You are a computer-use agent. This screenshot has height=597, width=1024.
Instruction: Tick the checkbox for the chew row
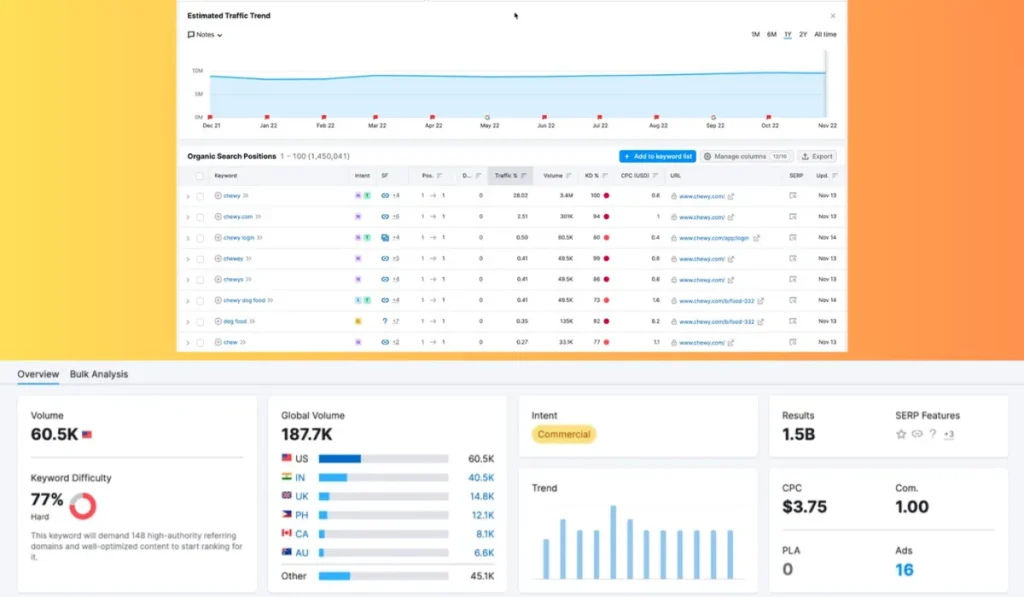[200, 342]
